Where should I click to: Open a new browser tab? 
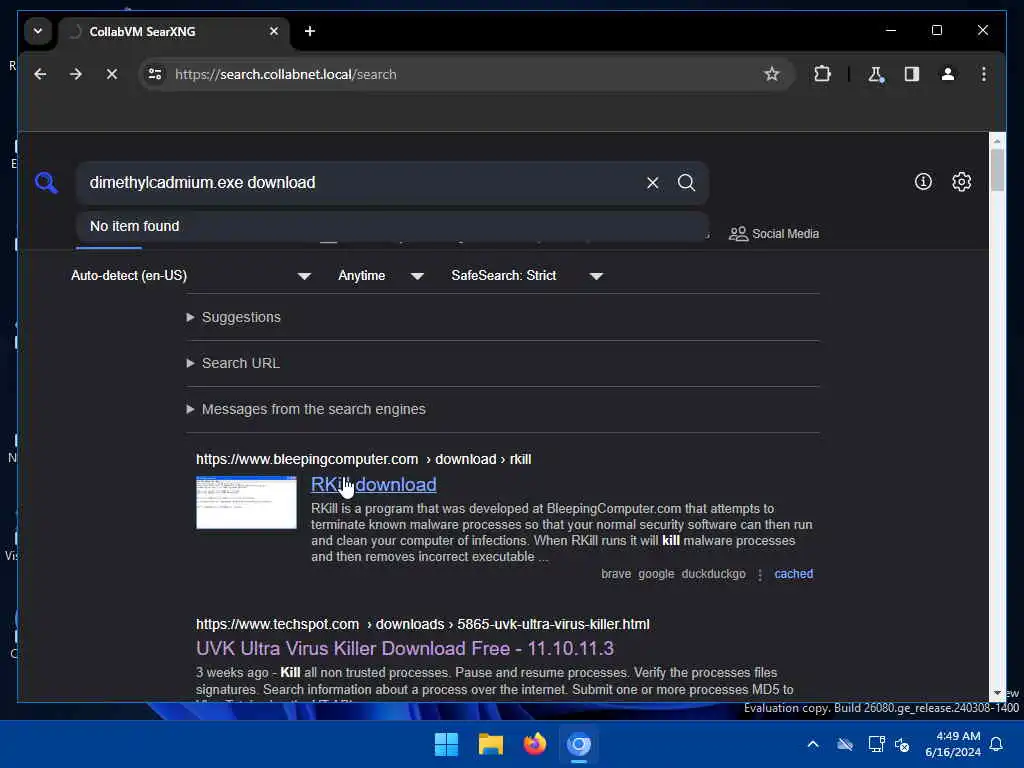pos(310,31)
